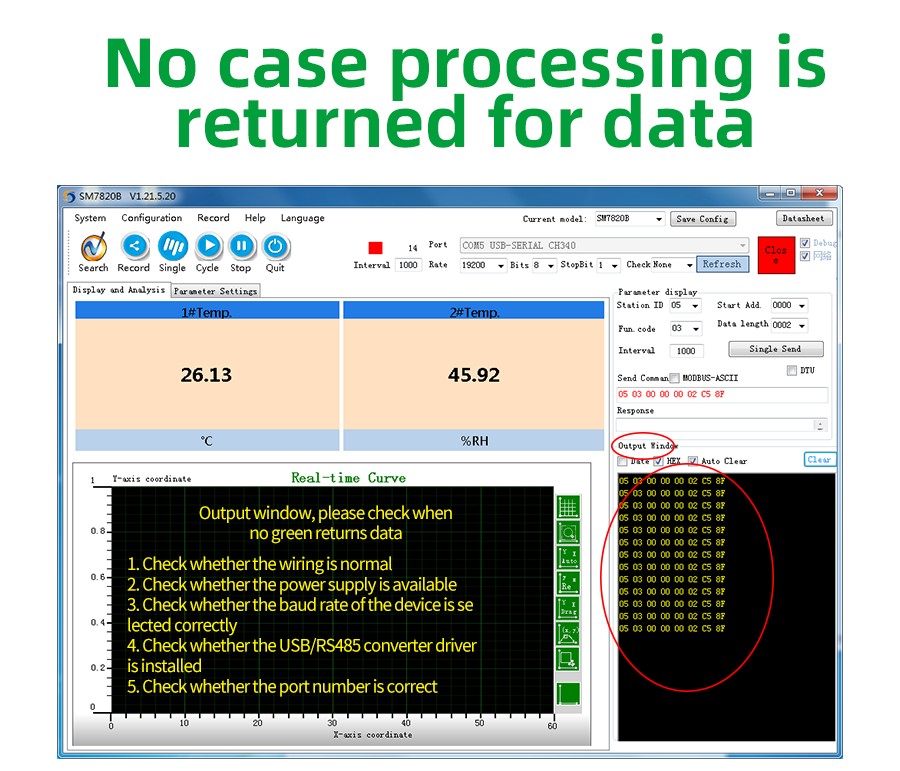The image size is (900, 771).
Task: Enable the MODBUS-ASCII checkbox
Action: point(674,378)
